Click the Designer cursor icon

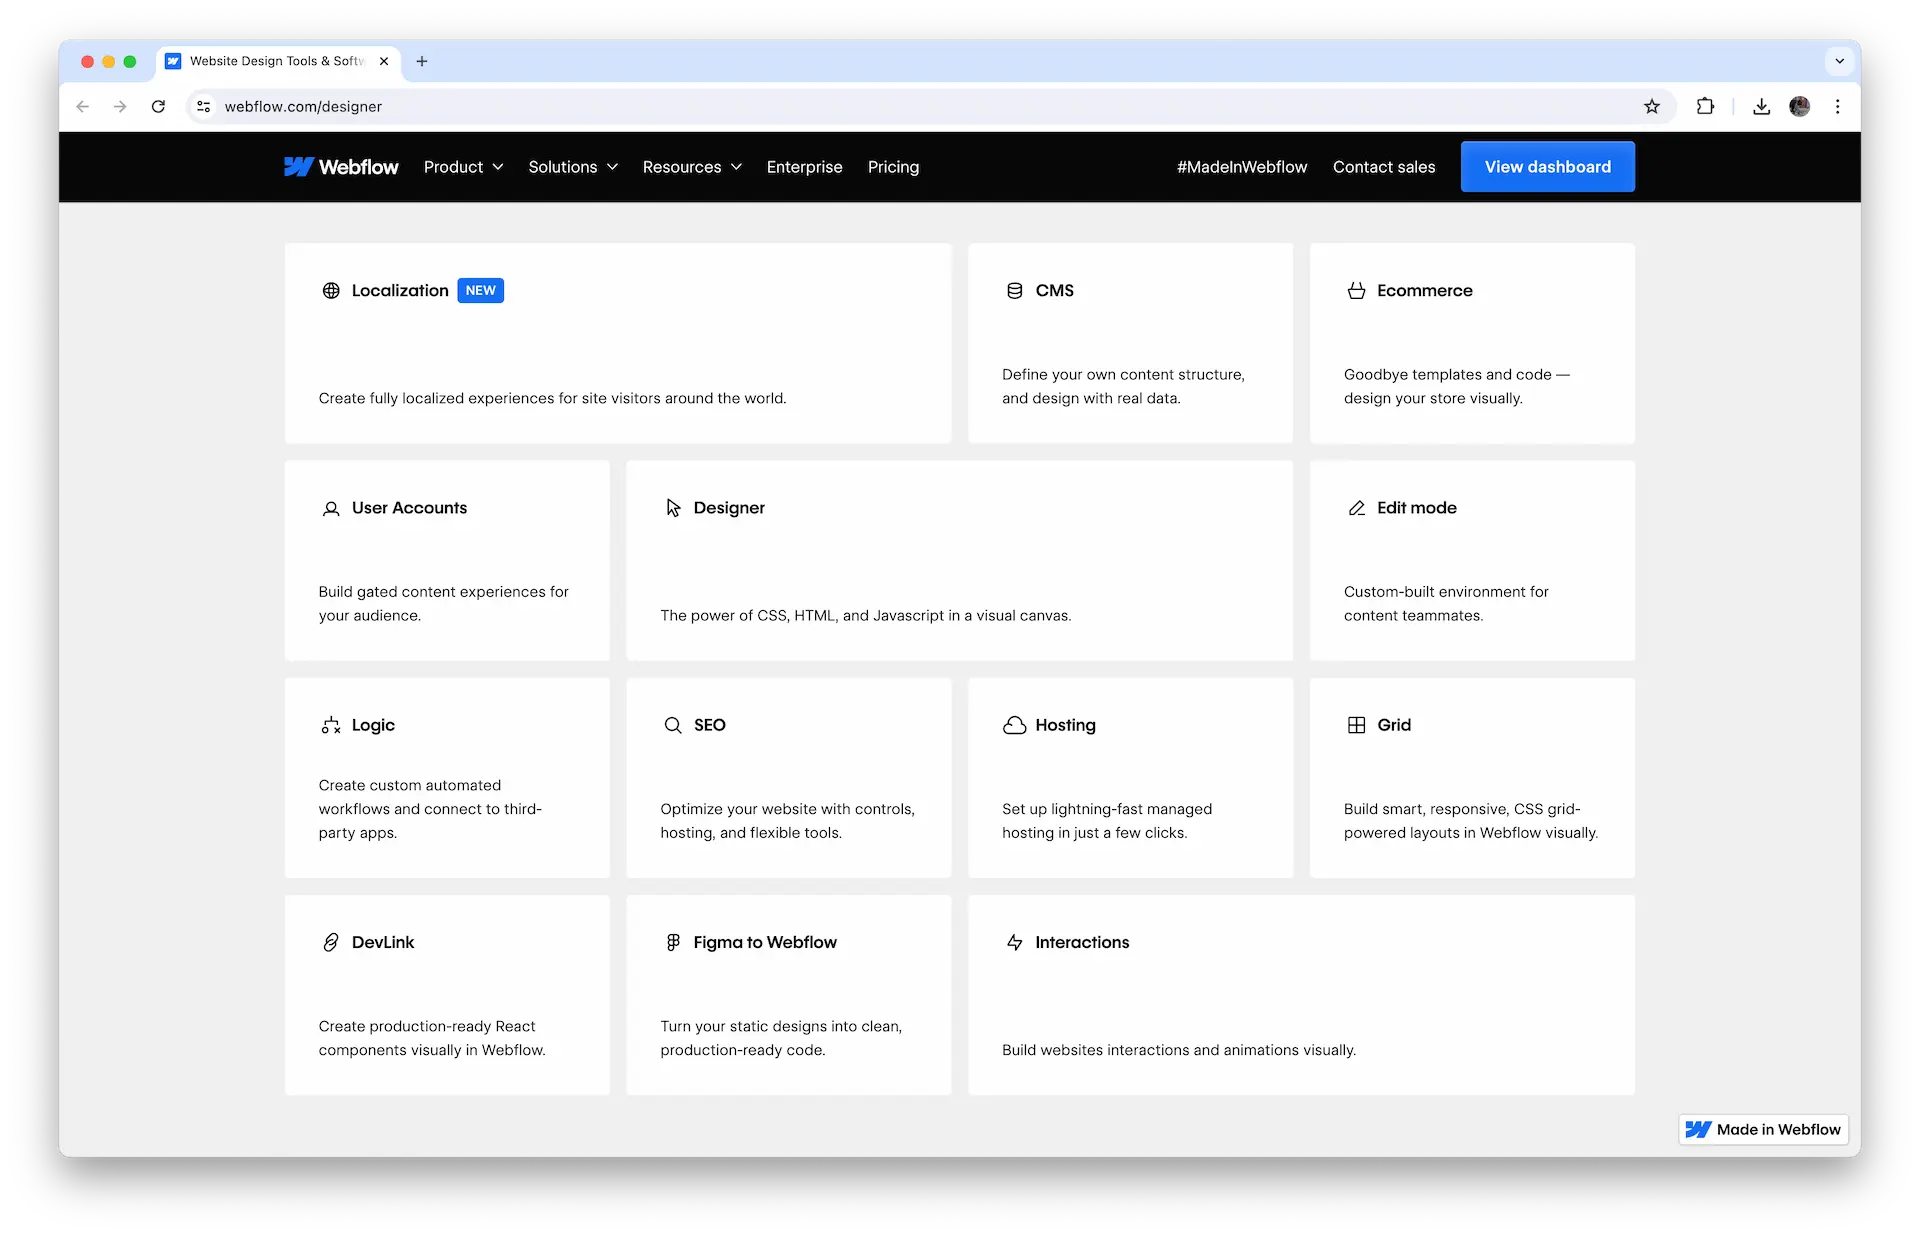pyautogui.click(x=673, y=508)
